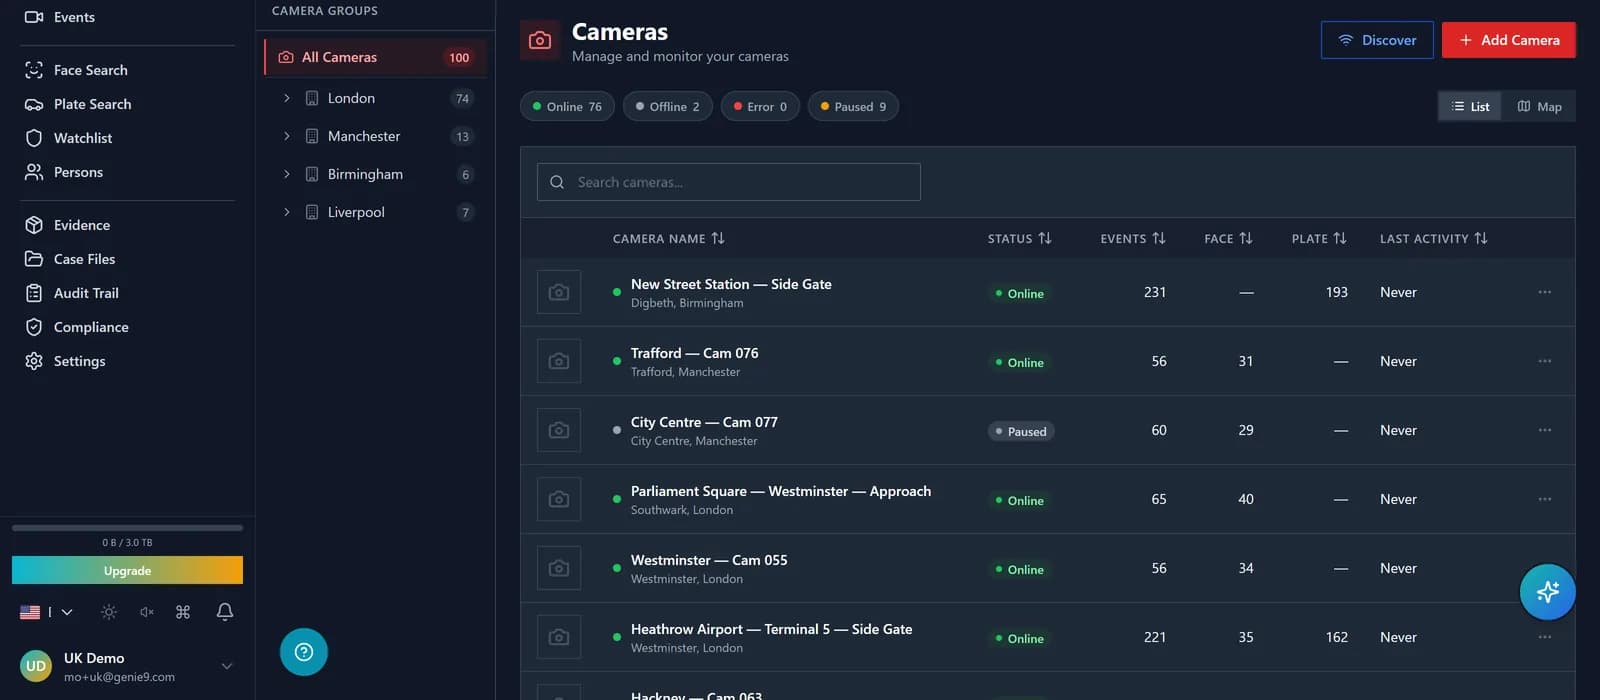The image size is (1600, 700).
Task: Toggle light theme sun icon
Action: click(109, 612)
